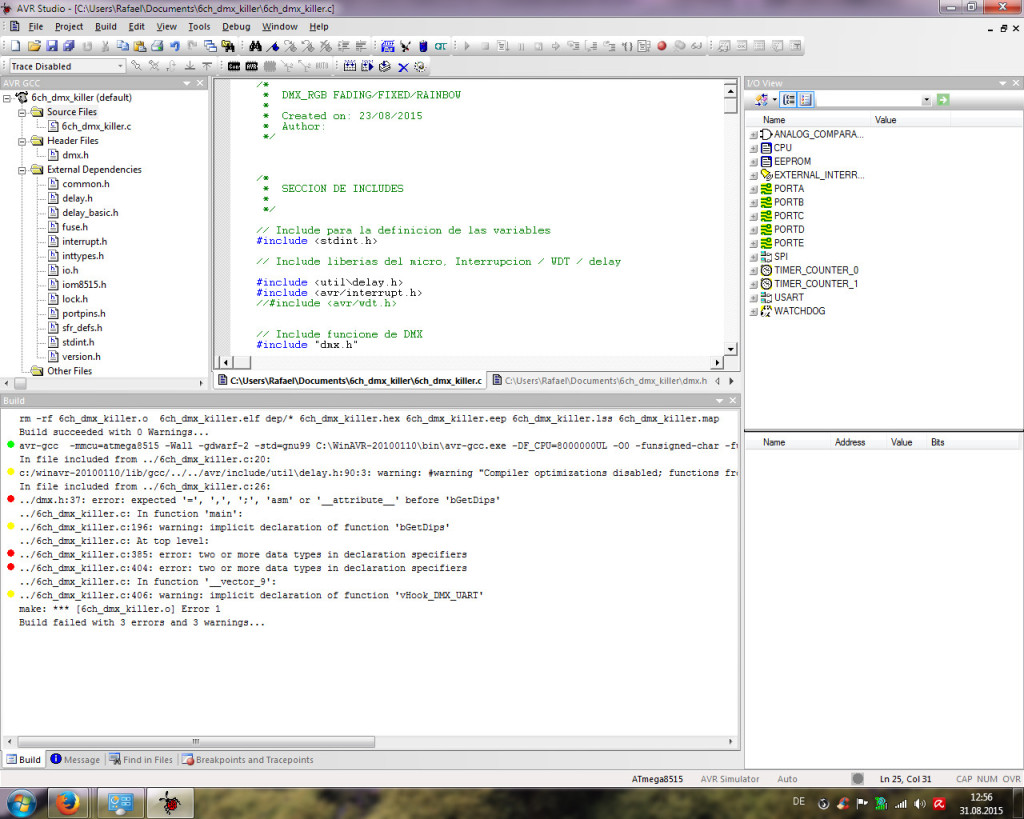Click the Paste clipboard icon

(140, 46)
